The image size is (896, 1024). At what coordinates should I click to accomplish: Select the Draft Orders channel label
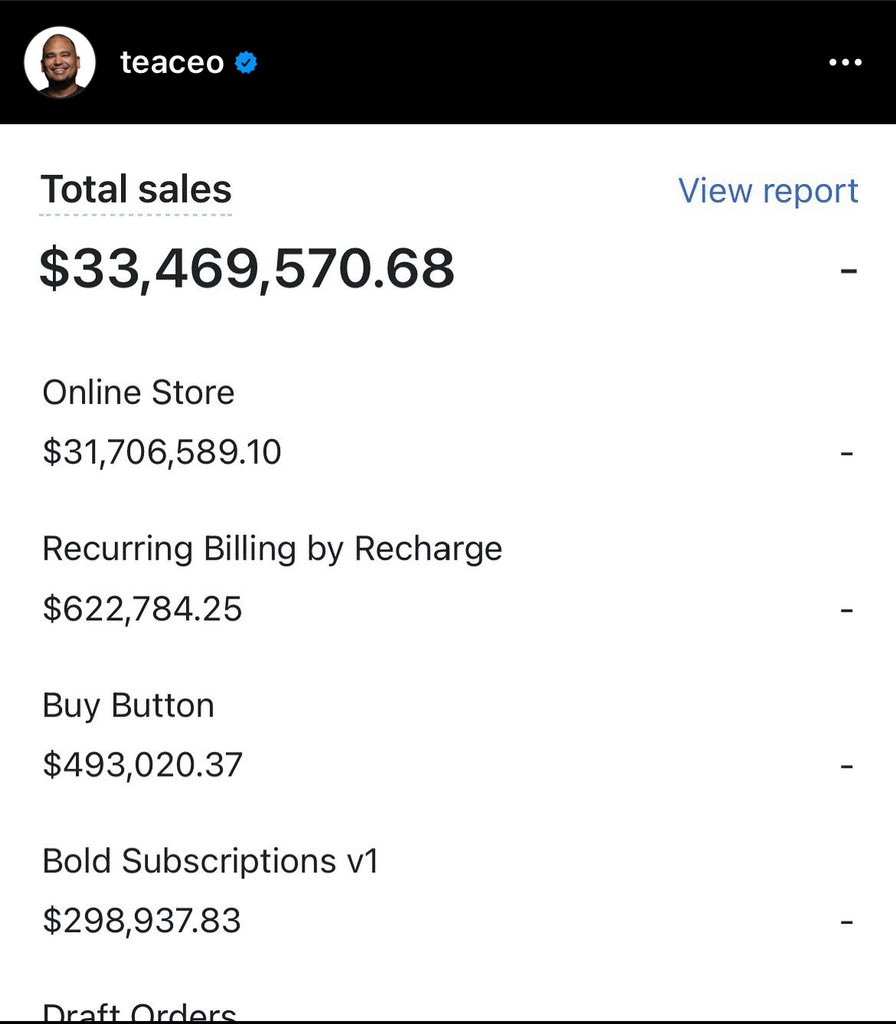pos(139,1012)
